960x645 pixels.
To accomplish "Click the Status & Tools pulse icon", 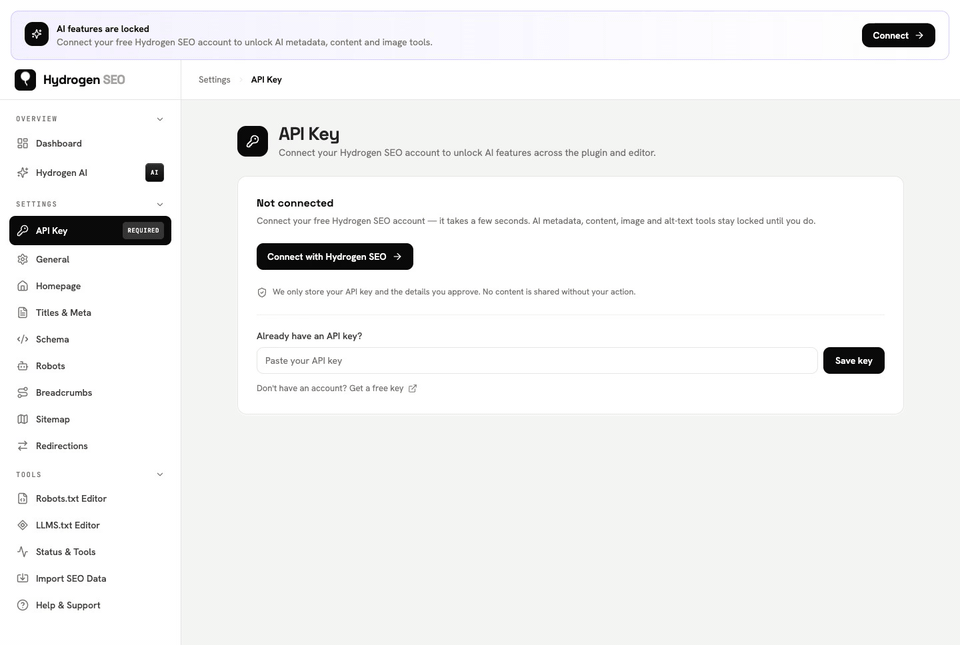I will 23,552.
